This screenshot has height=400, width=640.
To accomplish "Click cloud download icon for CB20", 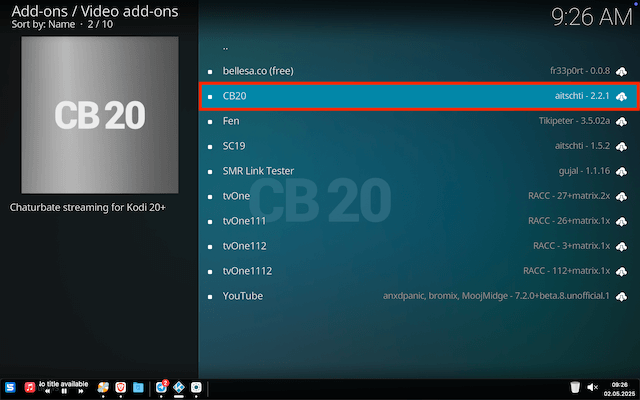I will pyautogui.click(x=621, y=96).
